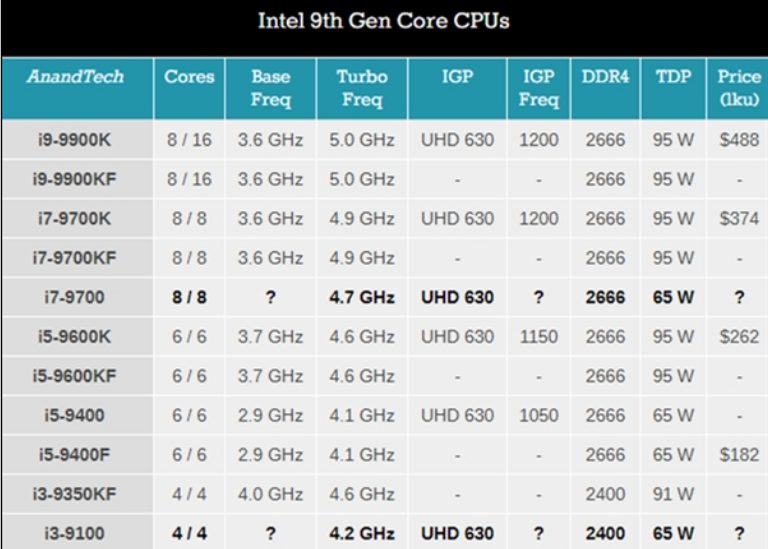Image resolution: width=768 pixels, height=549 pixels.
Task: Click the Base Freq column header
Action: click(x=271, y=88)
